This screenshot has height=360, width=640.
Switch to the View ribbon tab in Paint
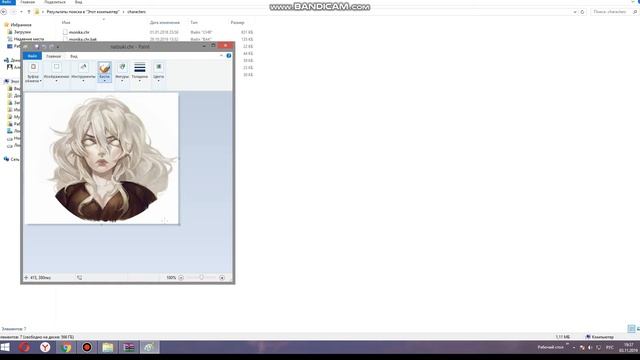73,56
